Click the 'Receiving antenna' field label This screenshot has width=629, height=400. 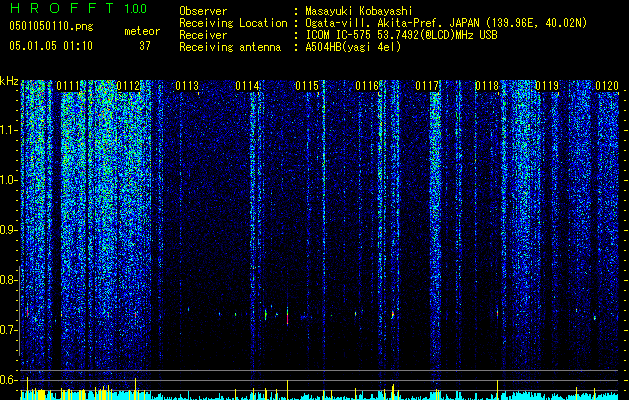pos(230,47)
